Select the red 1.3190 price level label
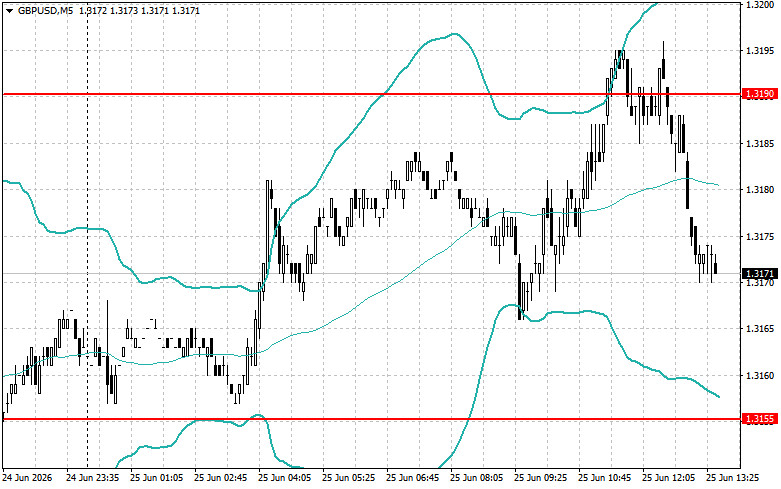781x489 pixels. (760, 94)
